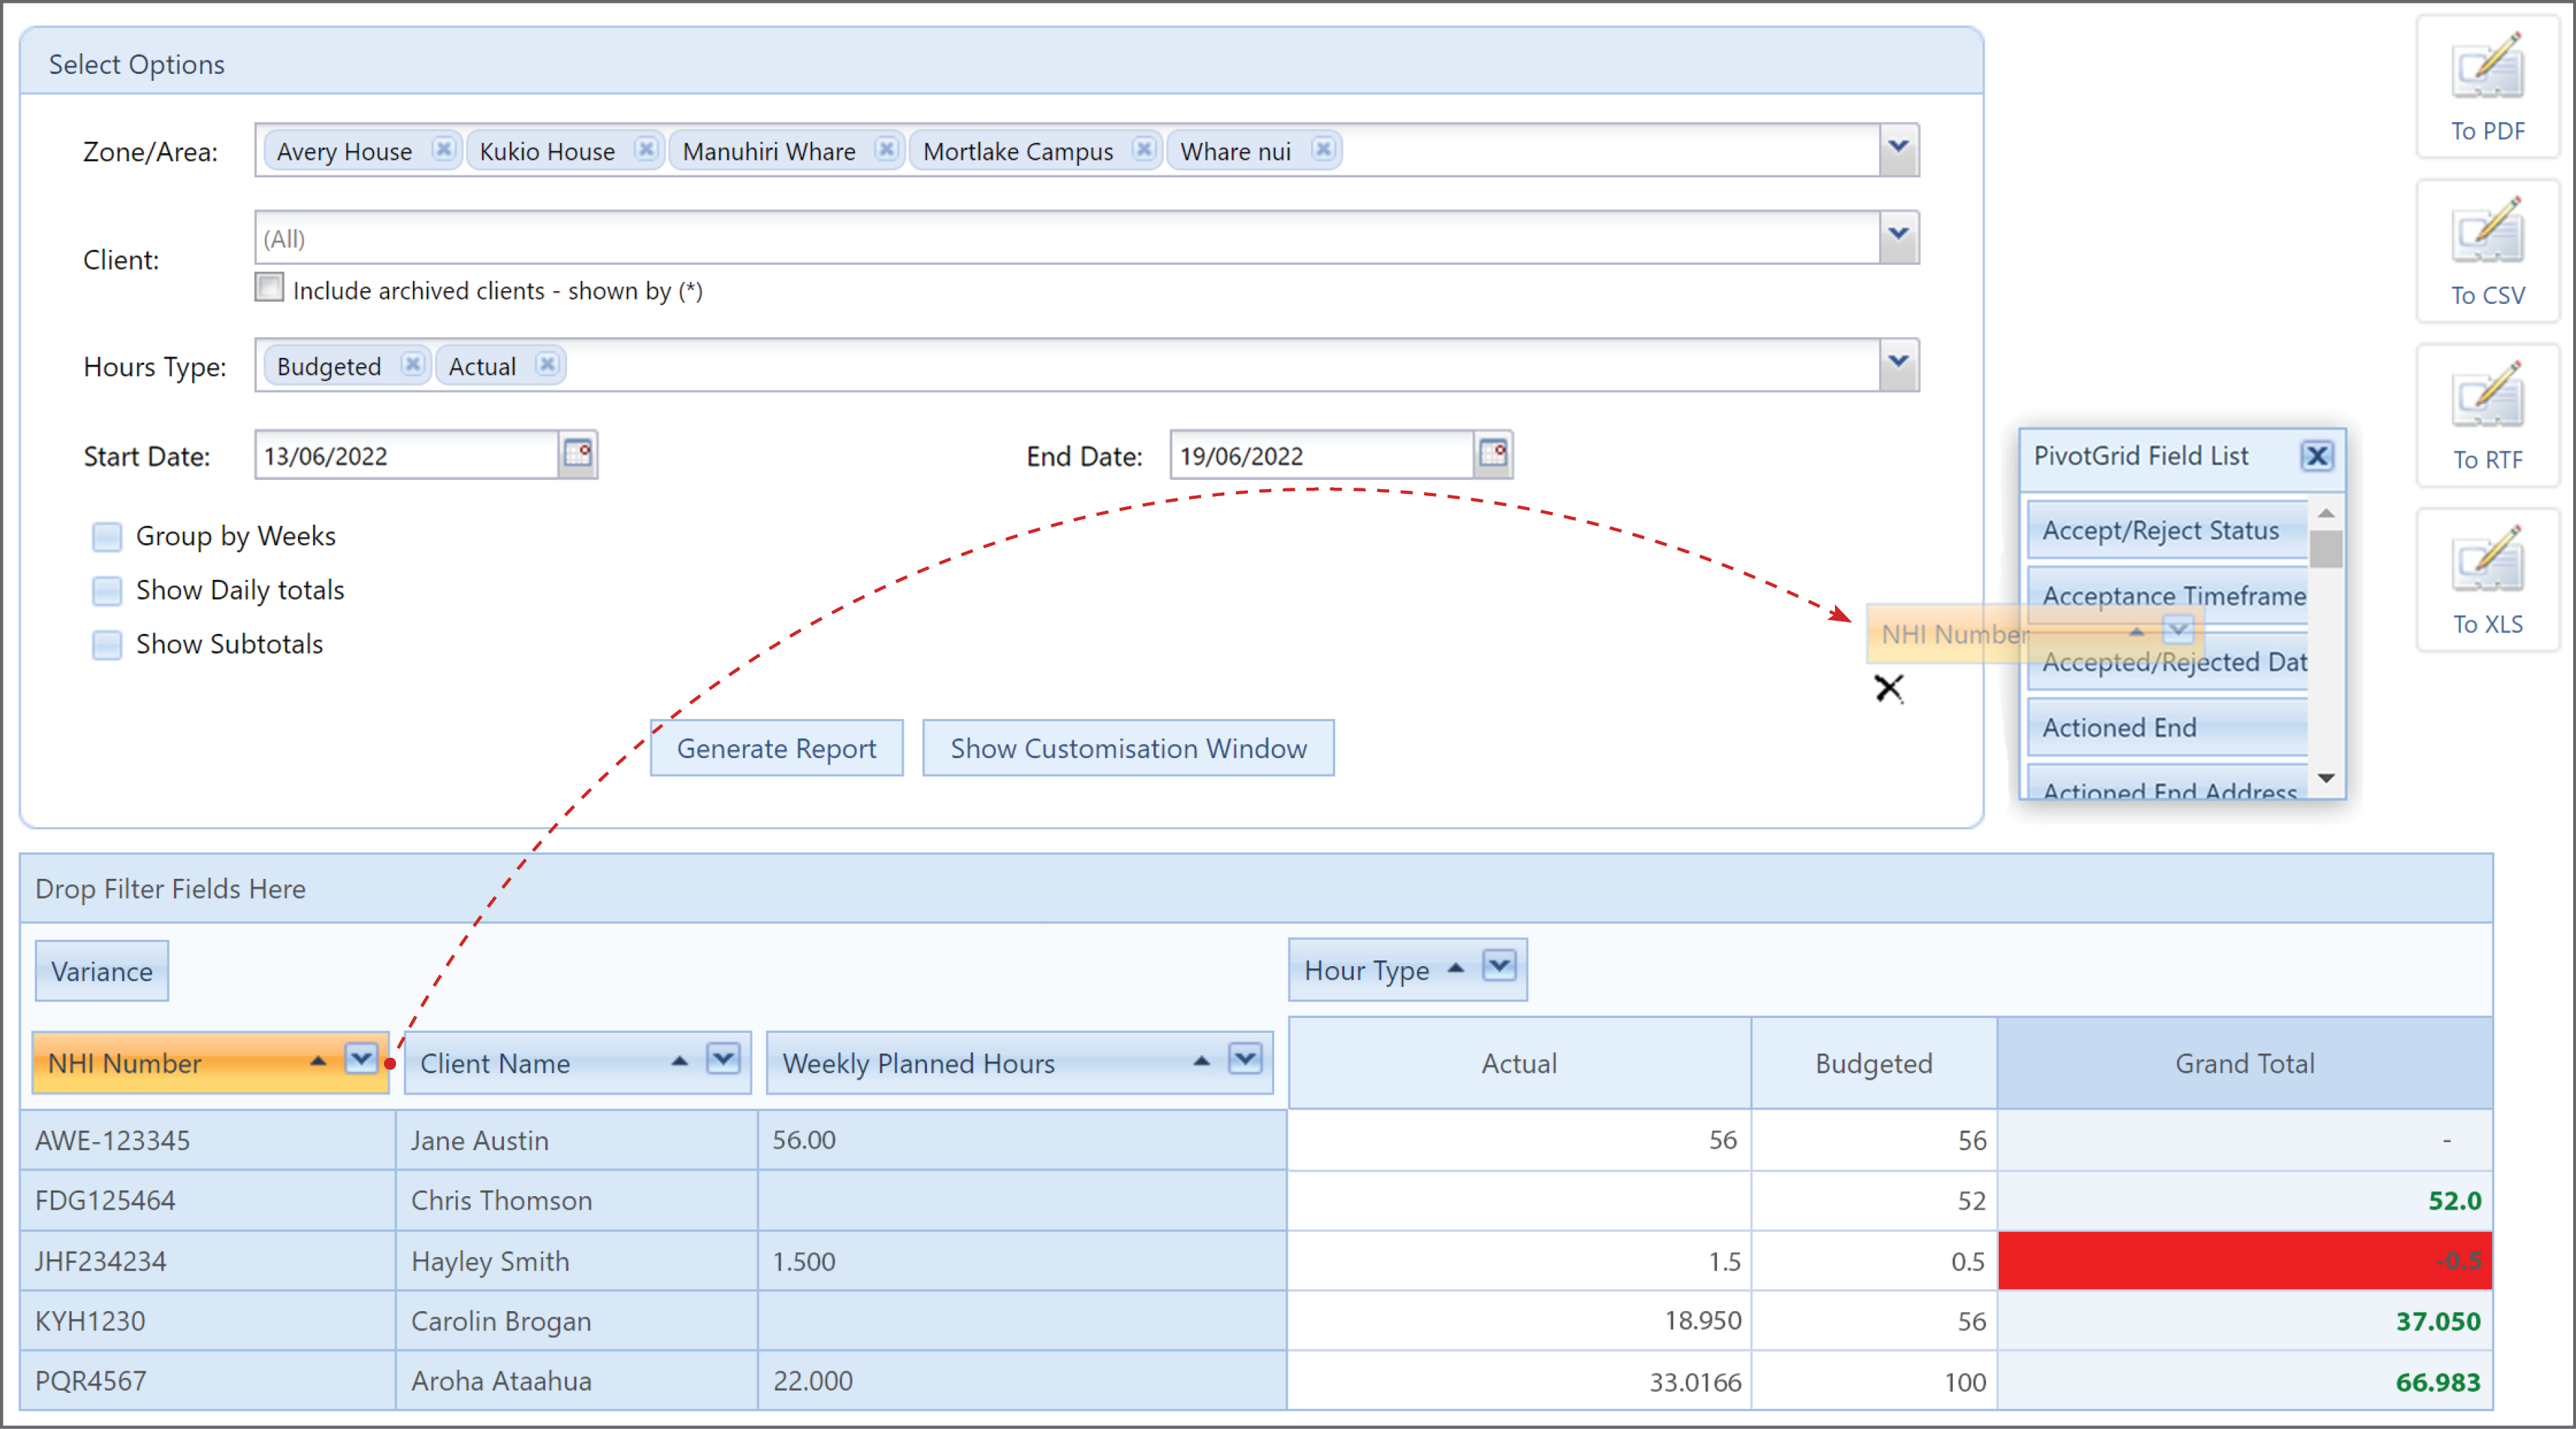This screenshot has width=2576, height=1429.
Task: Select the AWE-123345 row cell
Action: point(208,1140)
